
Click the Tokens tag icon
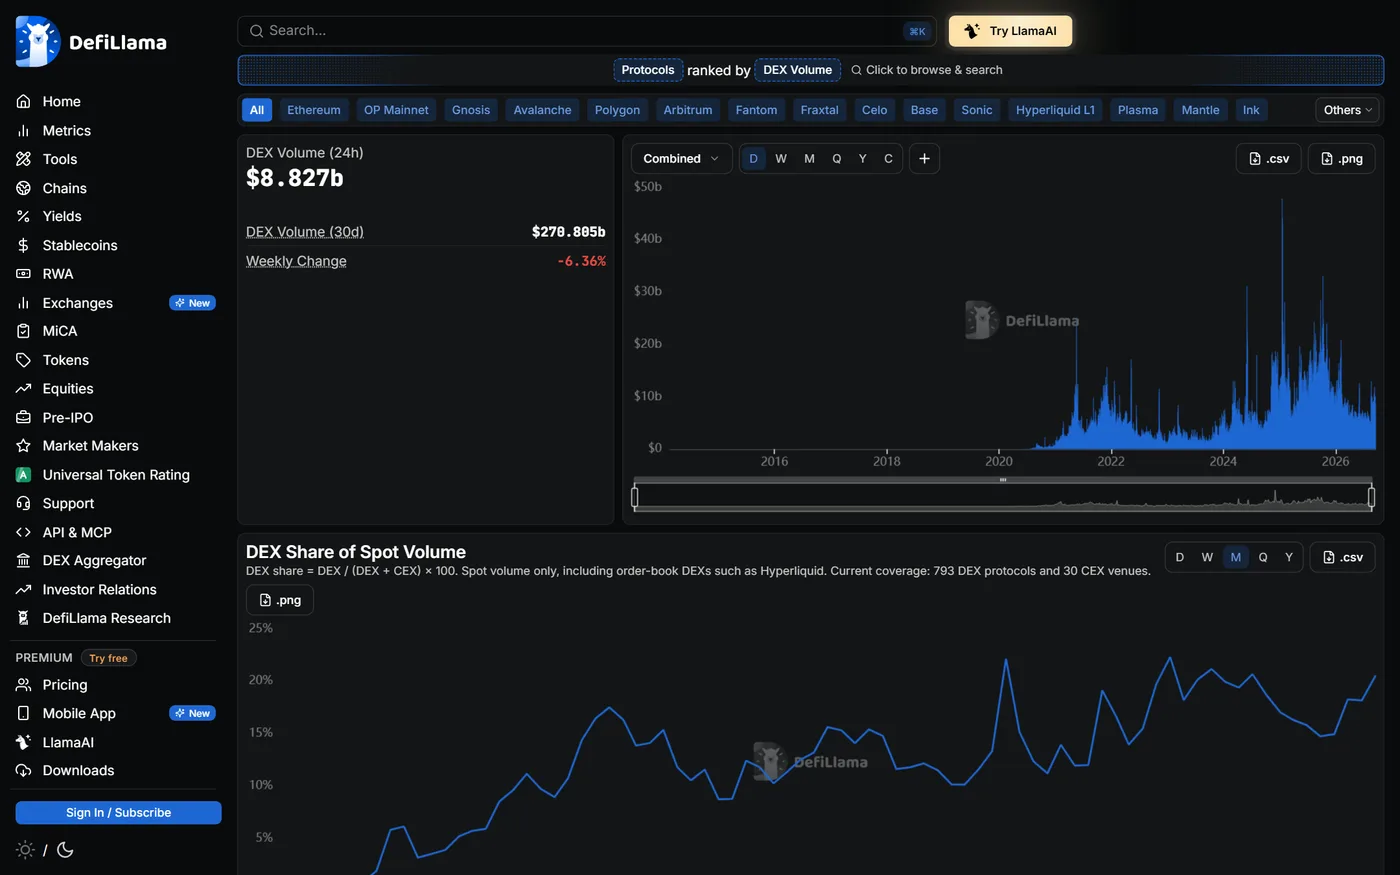(x=23, y=360)
